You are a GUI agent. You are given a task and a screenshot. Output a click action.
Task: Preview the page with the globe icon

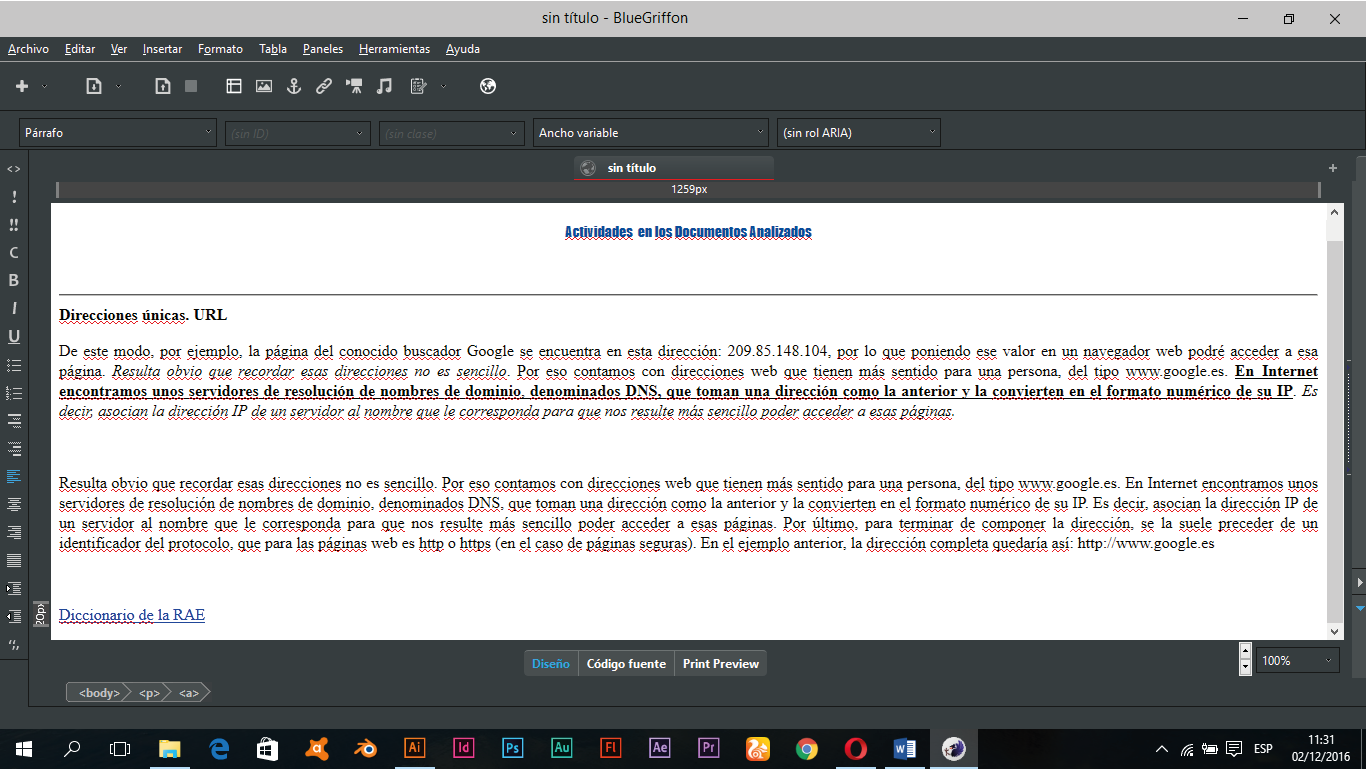[488, 87]
